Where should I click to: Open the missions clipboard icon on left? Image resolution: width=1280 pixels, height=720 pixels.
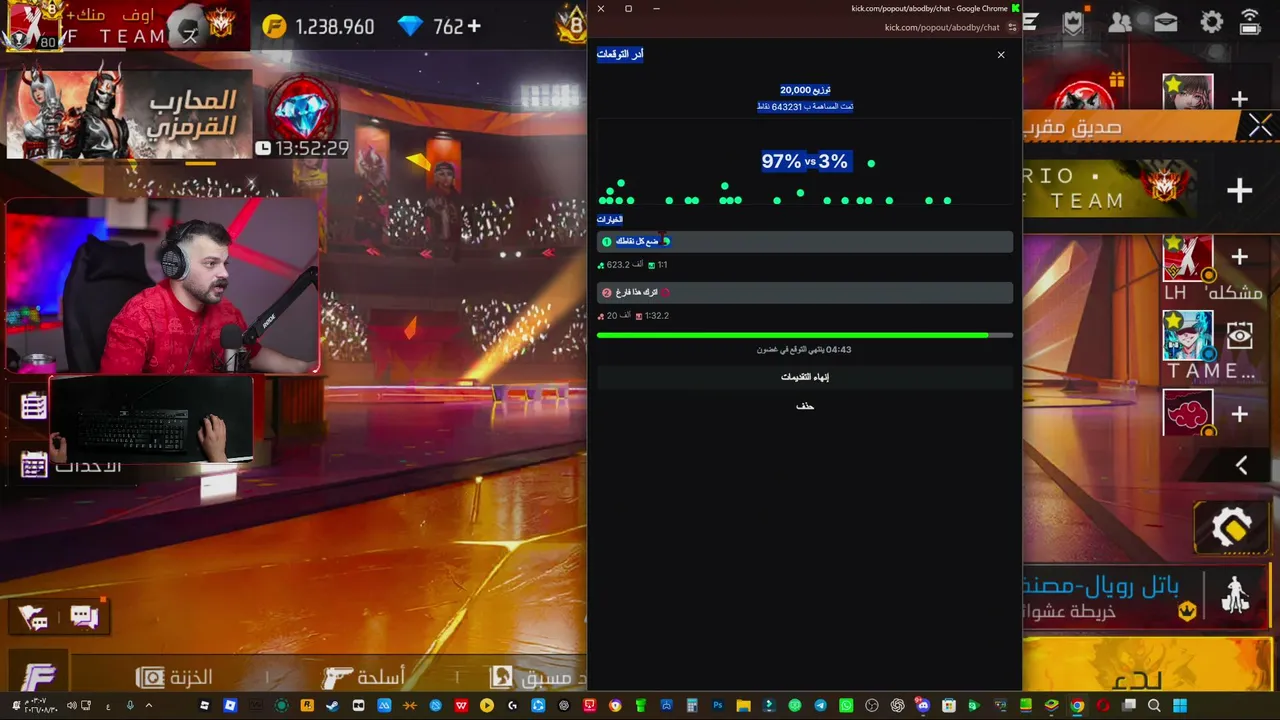pos(34,405)
